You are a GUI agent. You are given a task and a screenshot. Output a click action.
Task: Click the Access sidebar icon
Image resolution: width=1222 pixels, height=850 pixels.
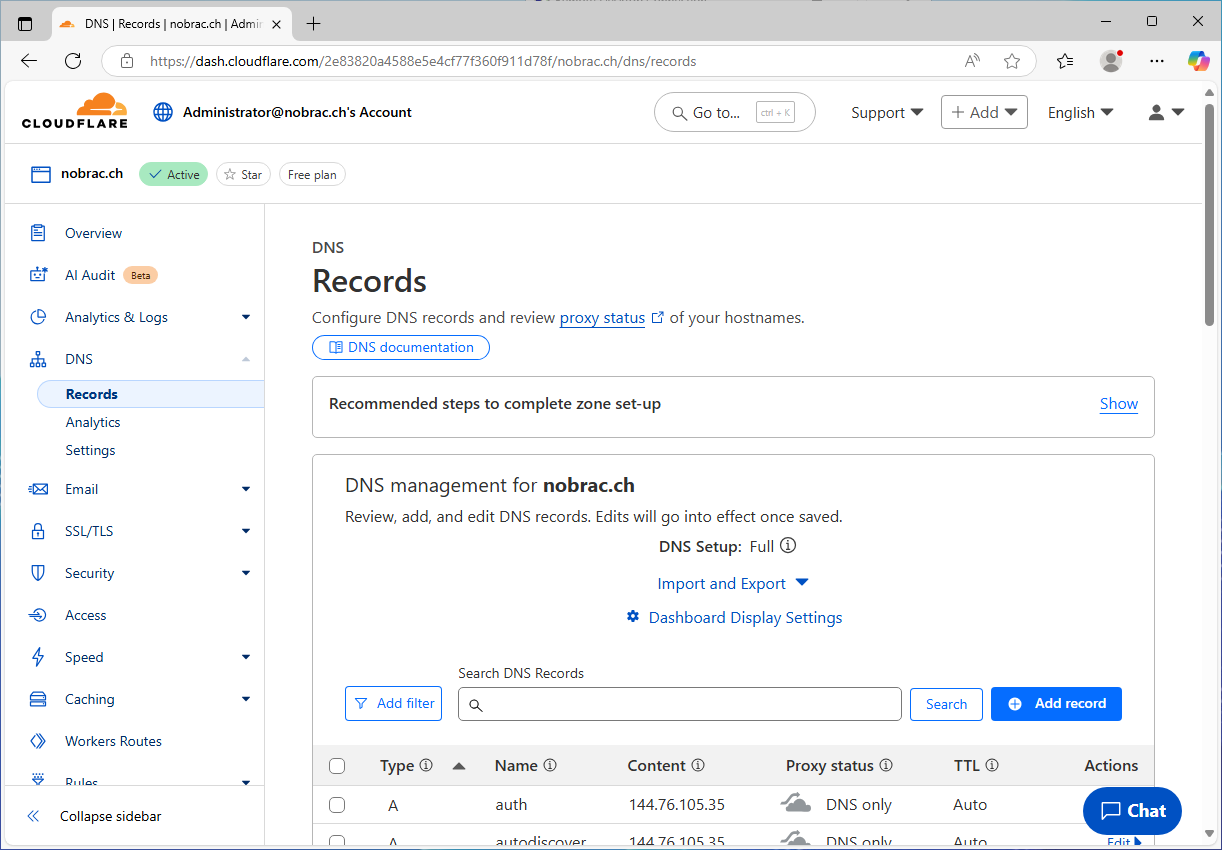[38, 615]
